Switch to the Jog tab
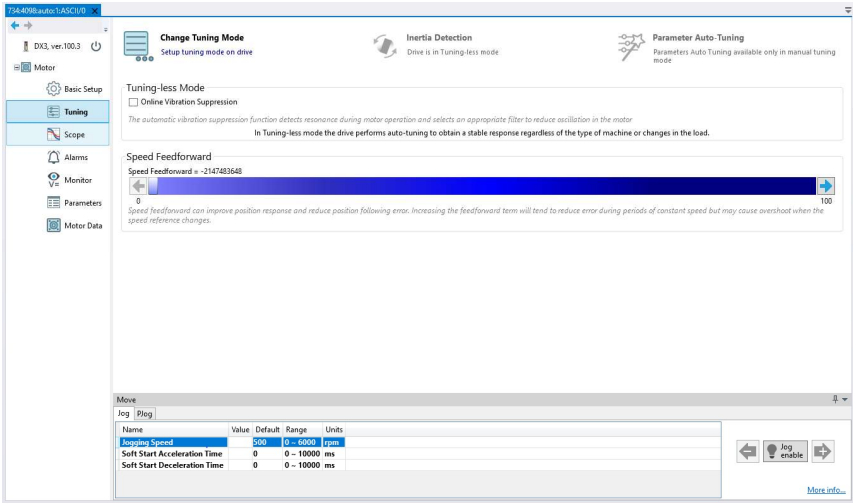This screenshot has width=853, height=503. (123, 413)
